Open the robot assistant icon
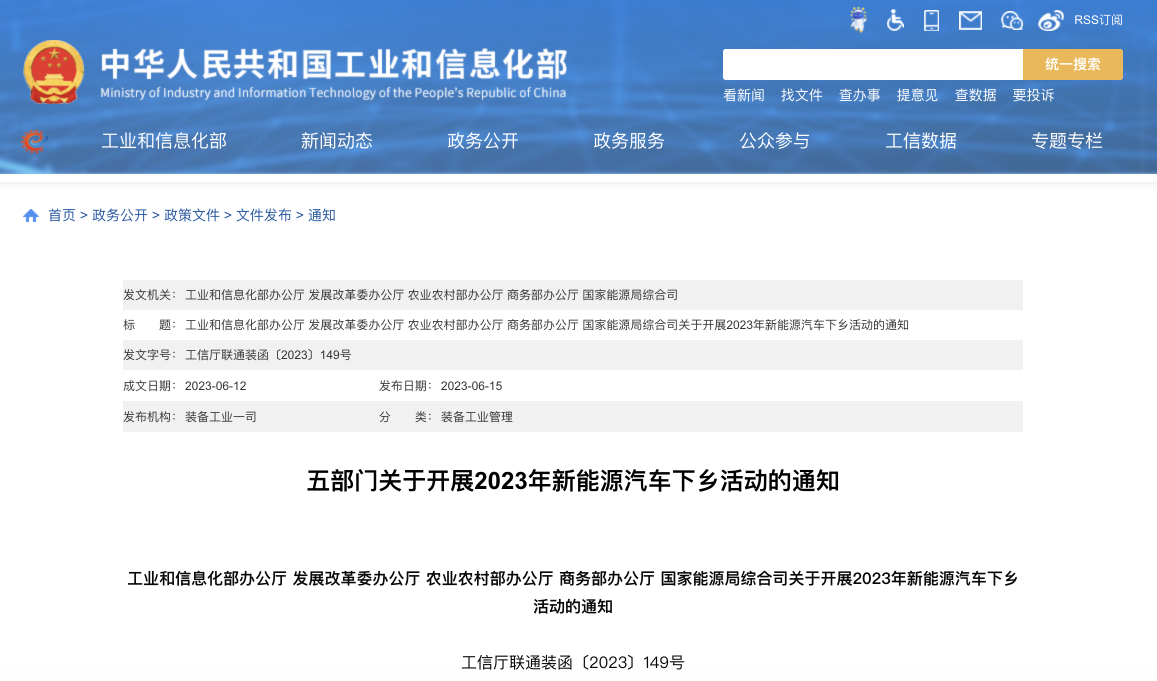The width and height of the screenshot is (1157, 681). click(858, 20)
